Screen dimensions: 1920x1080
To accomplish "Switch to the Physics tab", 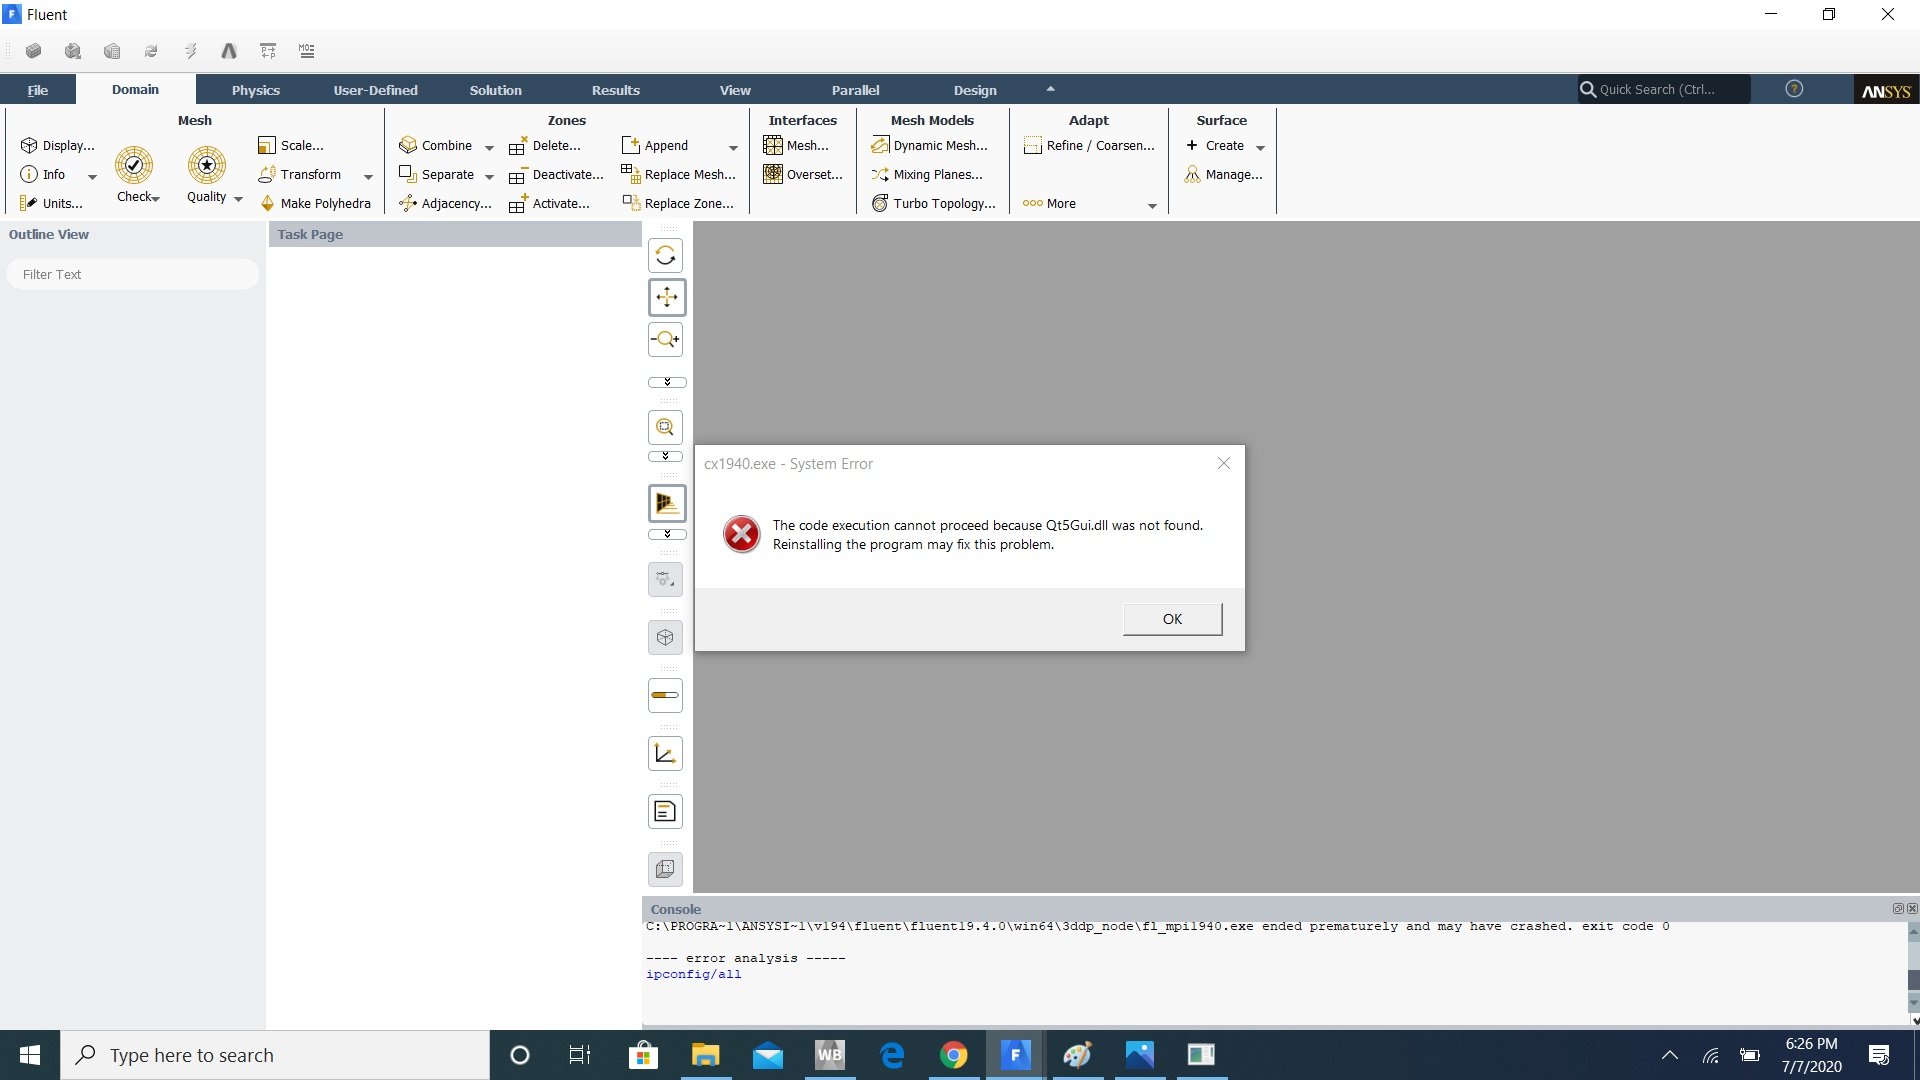I will (x=255, y=90).
